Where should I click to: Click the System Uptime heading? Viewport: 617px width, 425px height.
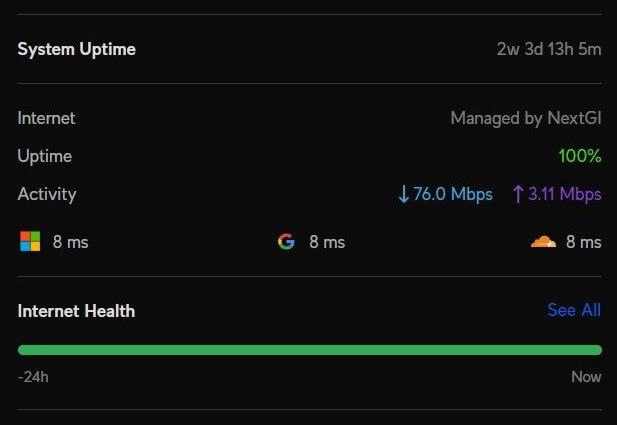tap(77, 49)
